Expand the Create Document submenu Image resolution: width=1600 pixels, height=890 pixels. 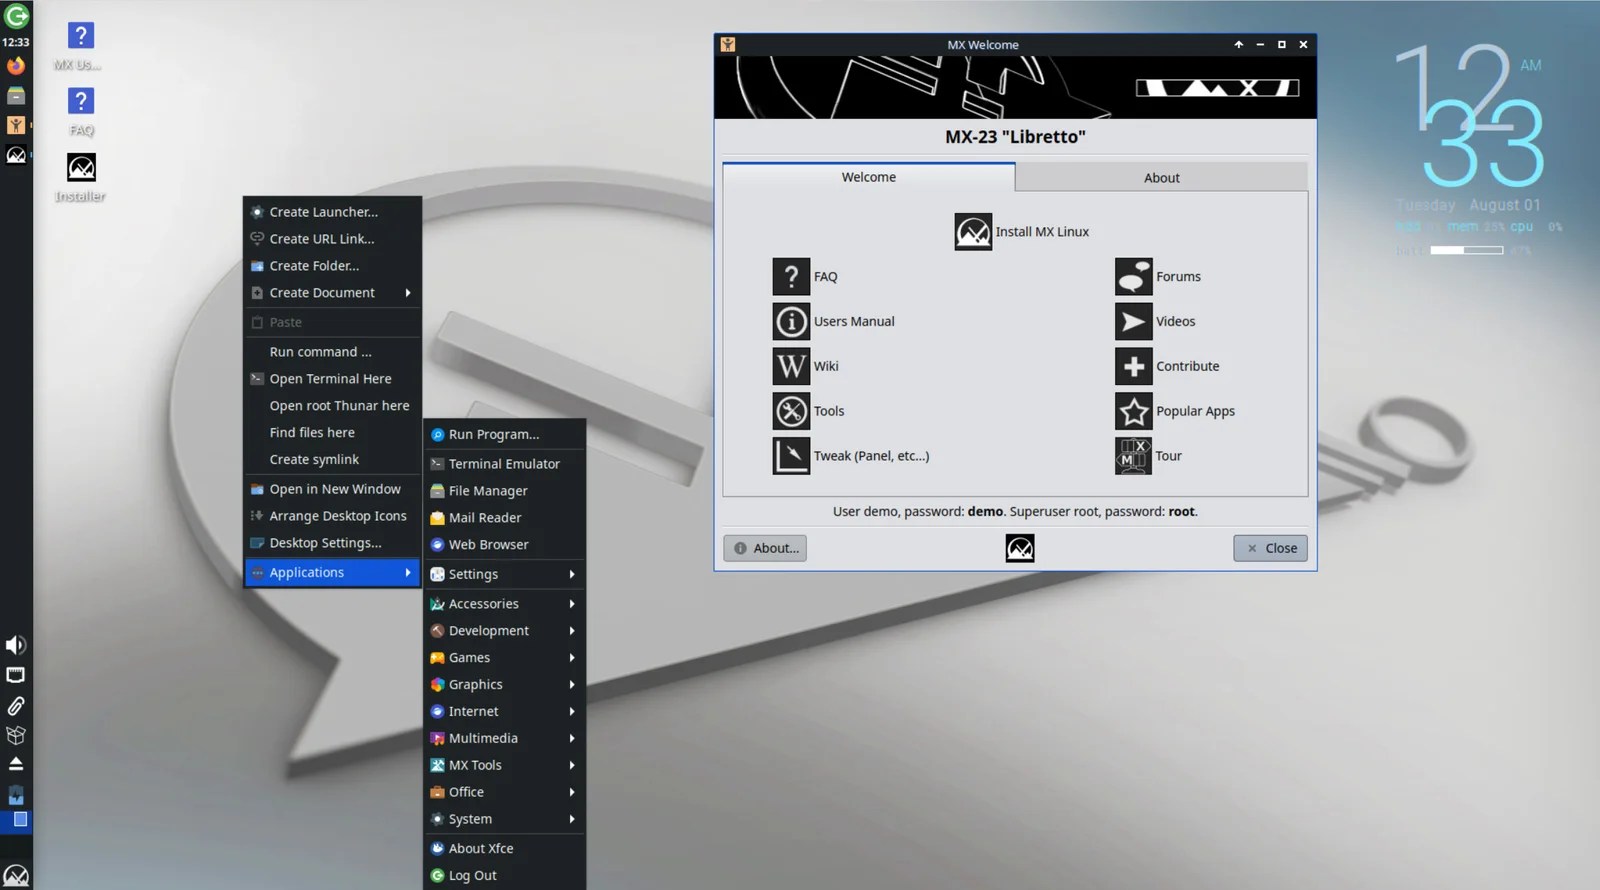click(x=333, y=293)
